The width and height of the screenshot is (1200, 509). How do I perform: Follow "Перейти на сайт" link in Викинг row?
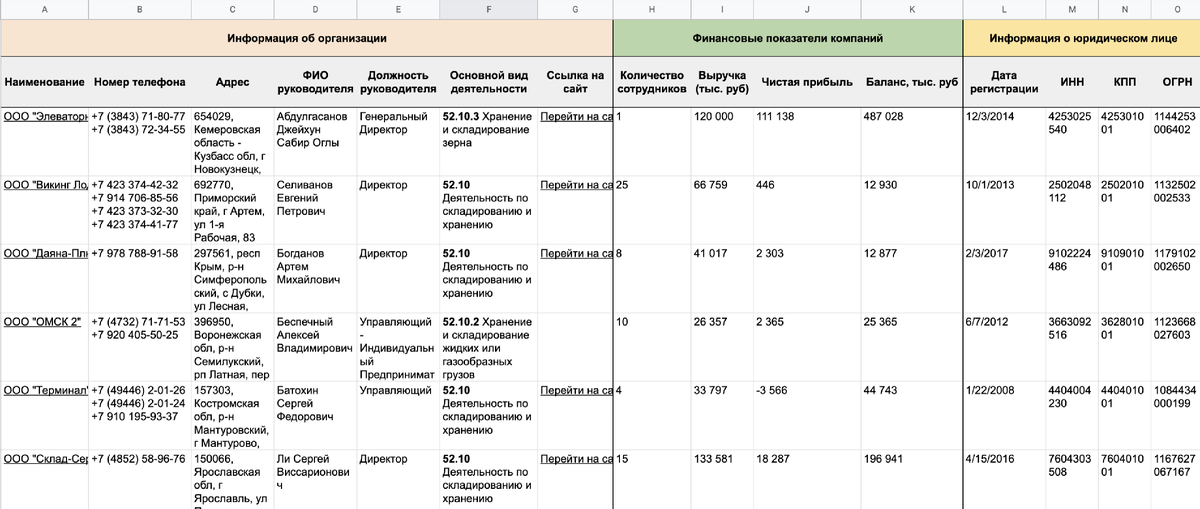coord(575,185)
